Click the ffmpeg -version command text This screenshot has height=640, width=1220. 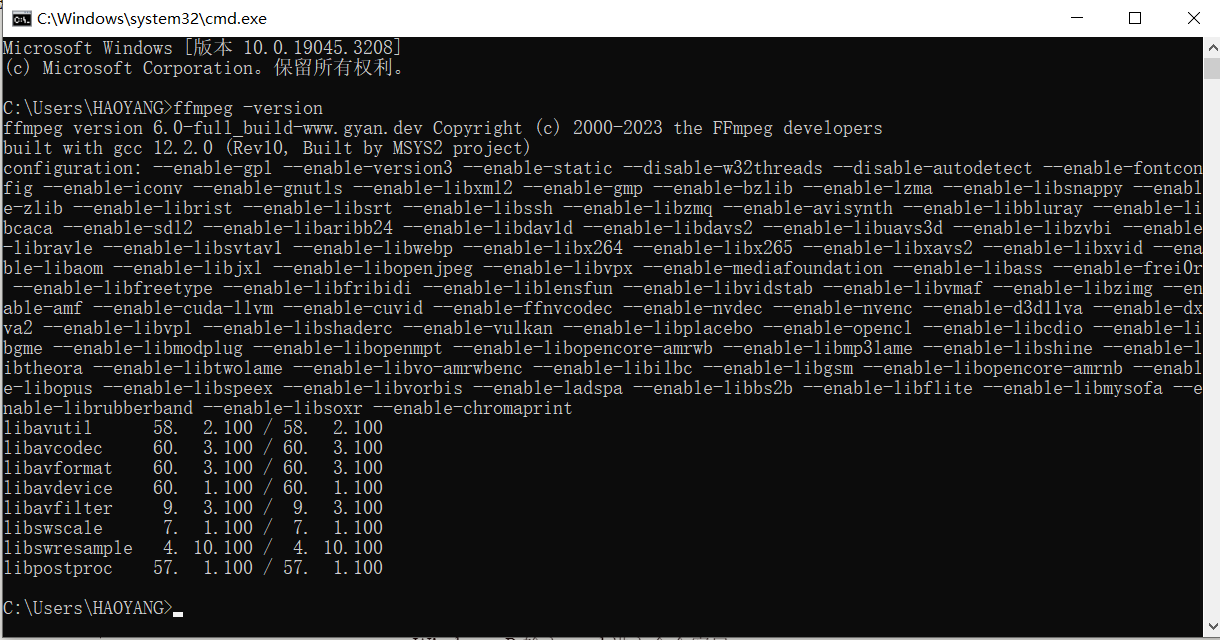pos(247,107)
